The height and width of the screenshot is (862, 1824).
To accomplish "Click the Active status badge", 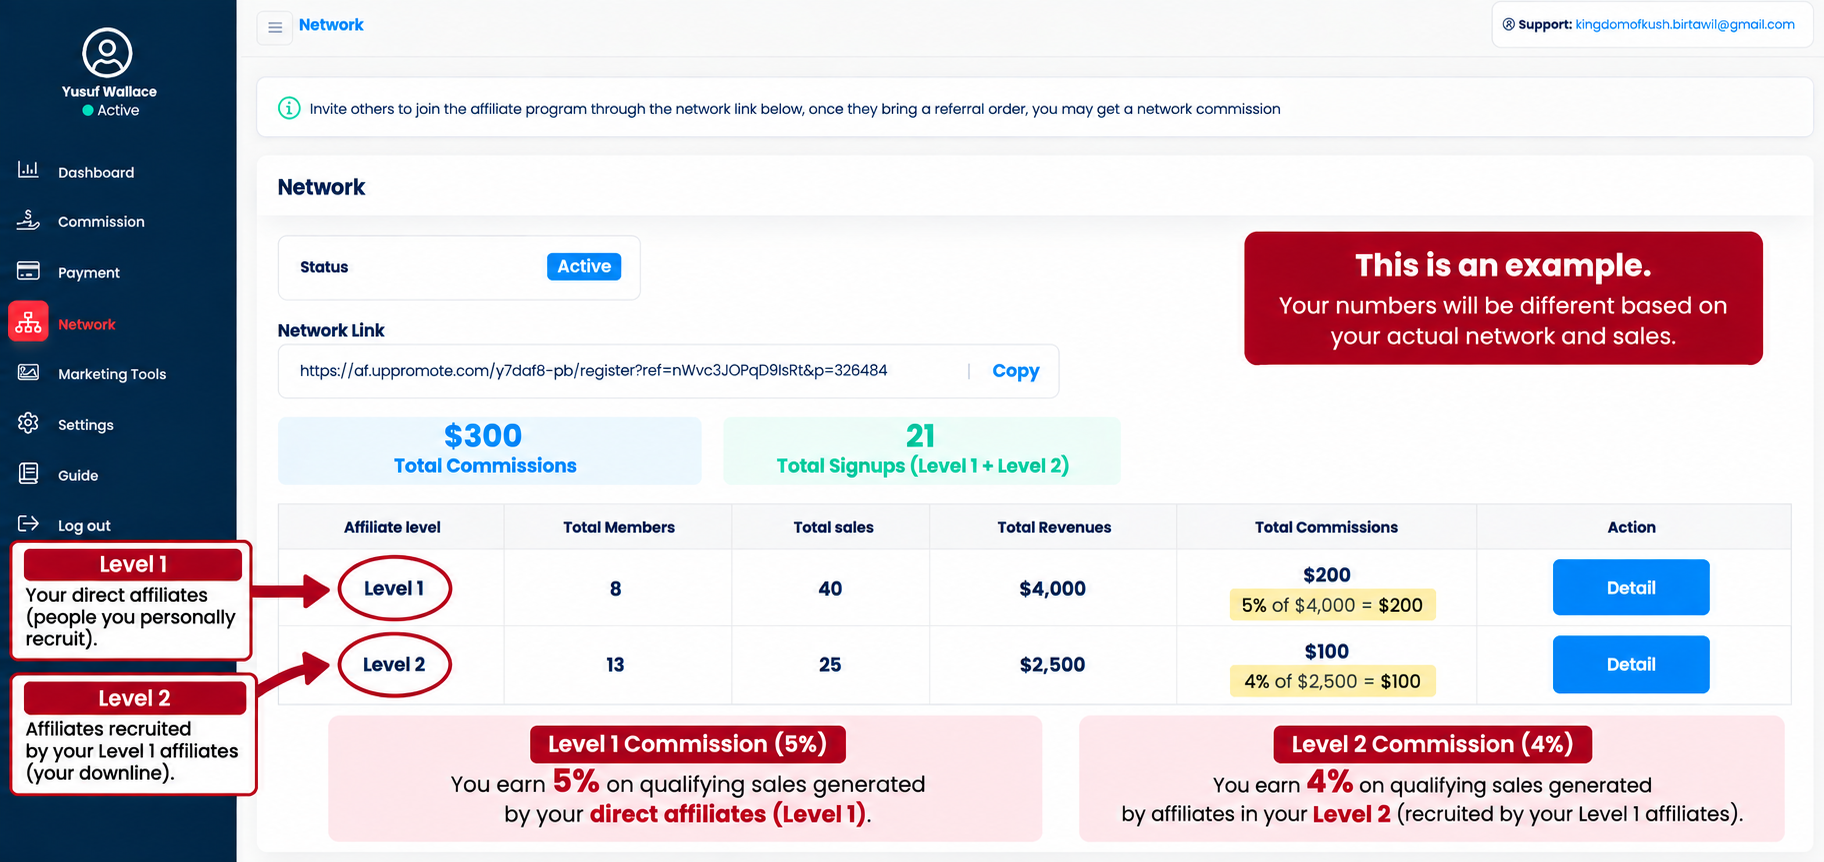I will [x=584, y=266].
